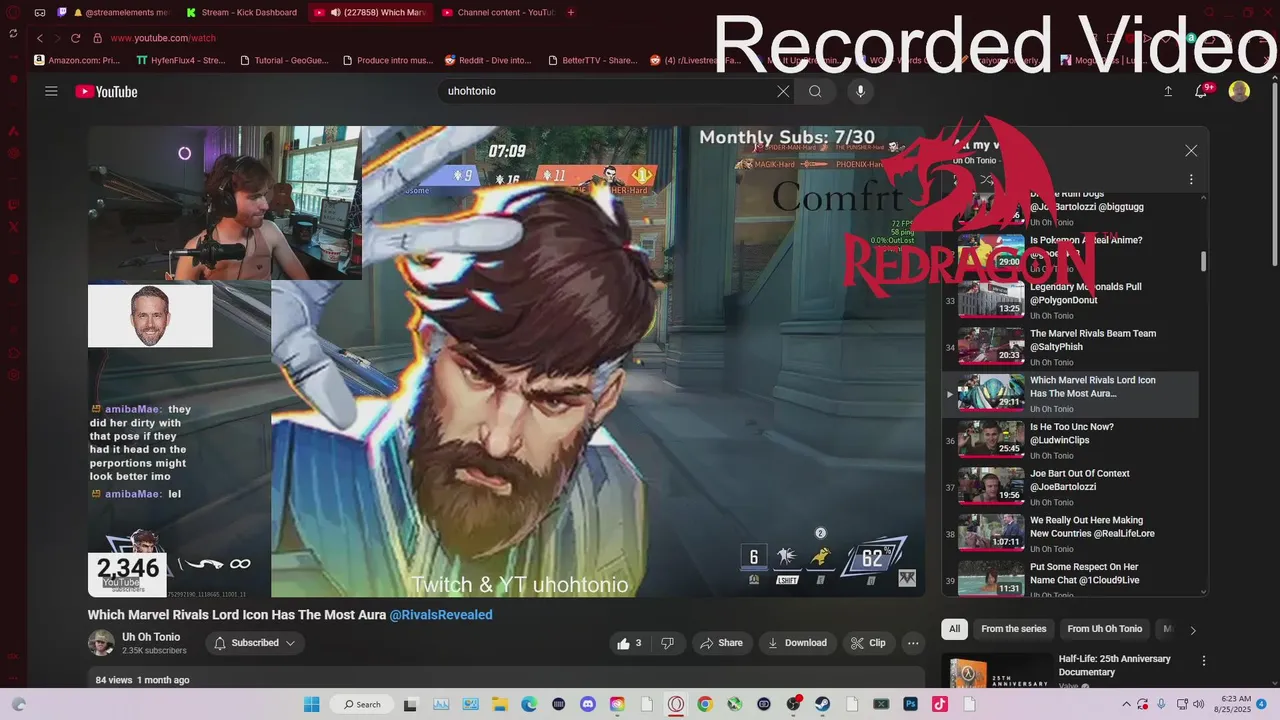
Task: Open the Reddit - Dive into bookmark
Action: [x=488, y=60]
